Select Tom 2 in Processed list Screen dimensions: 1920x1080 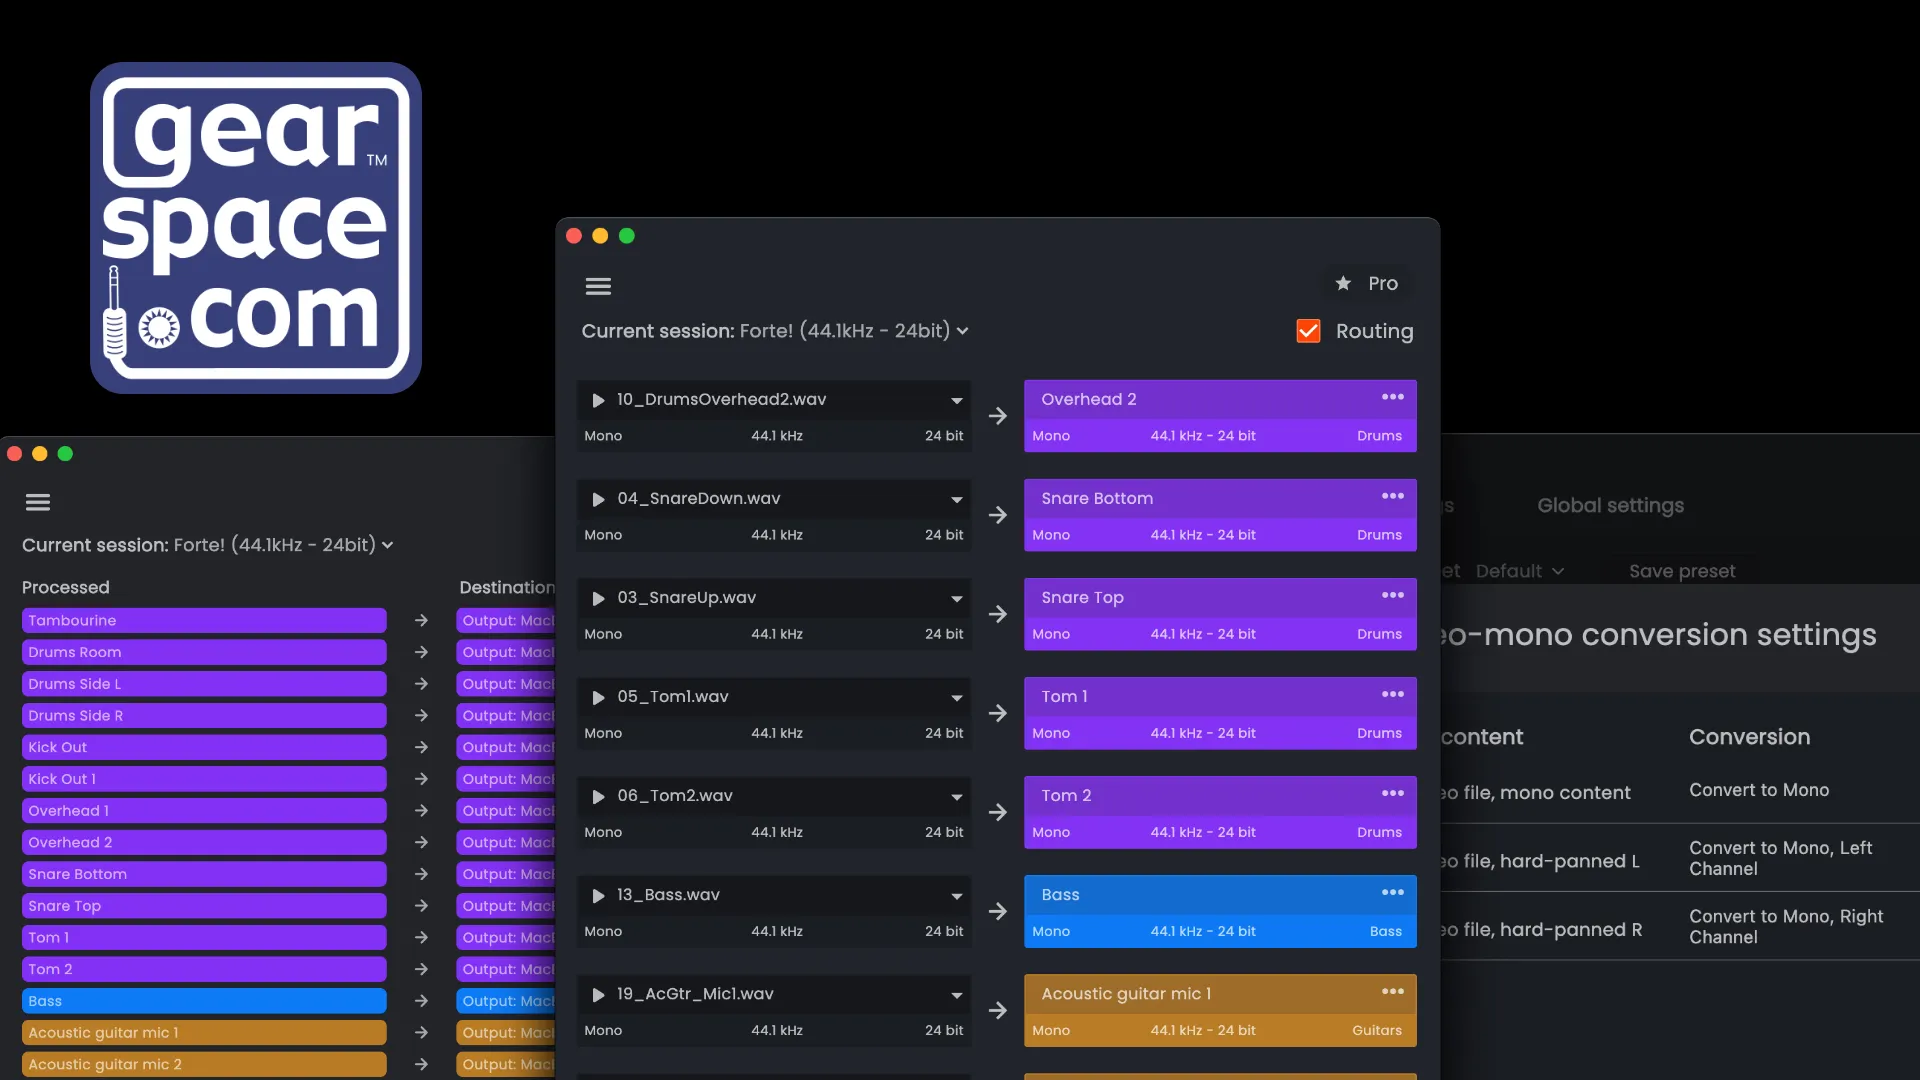(204, 969)
